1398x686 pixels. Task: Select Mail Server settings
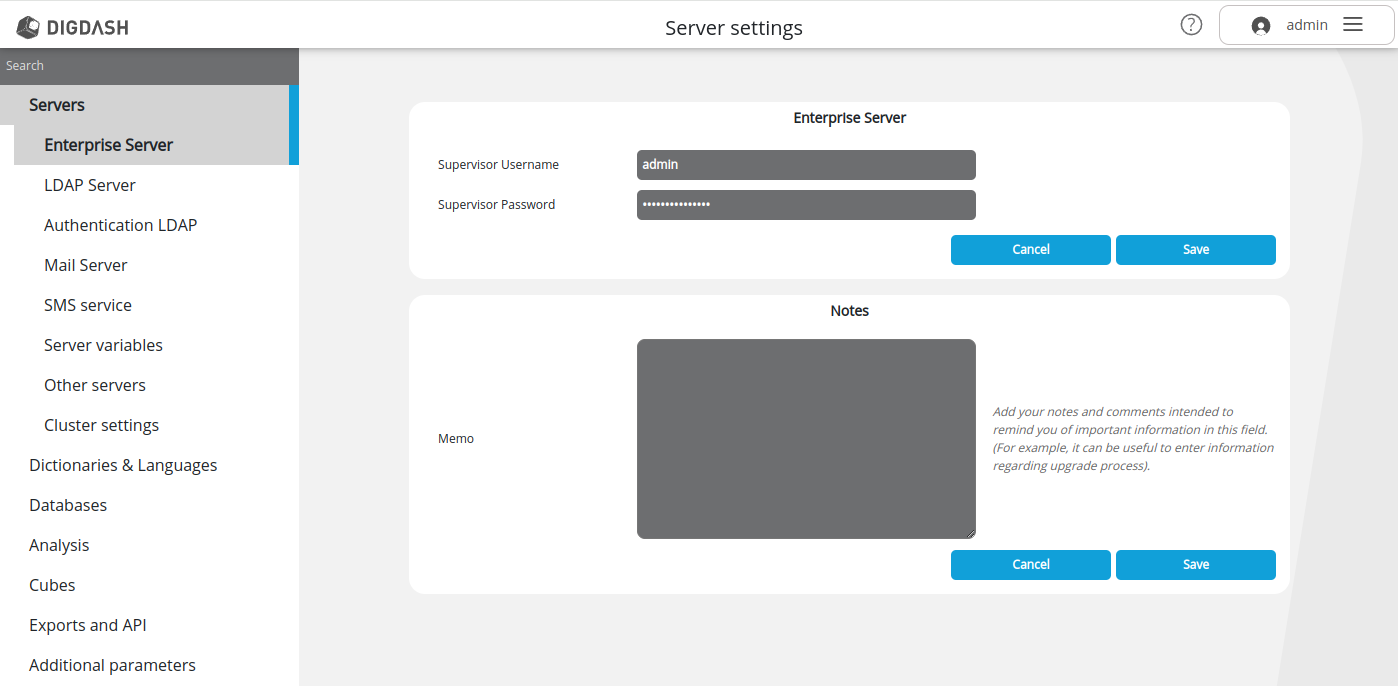85,265
